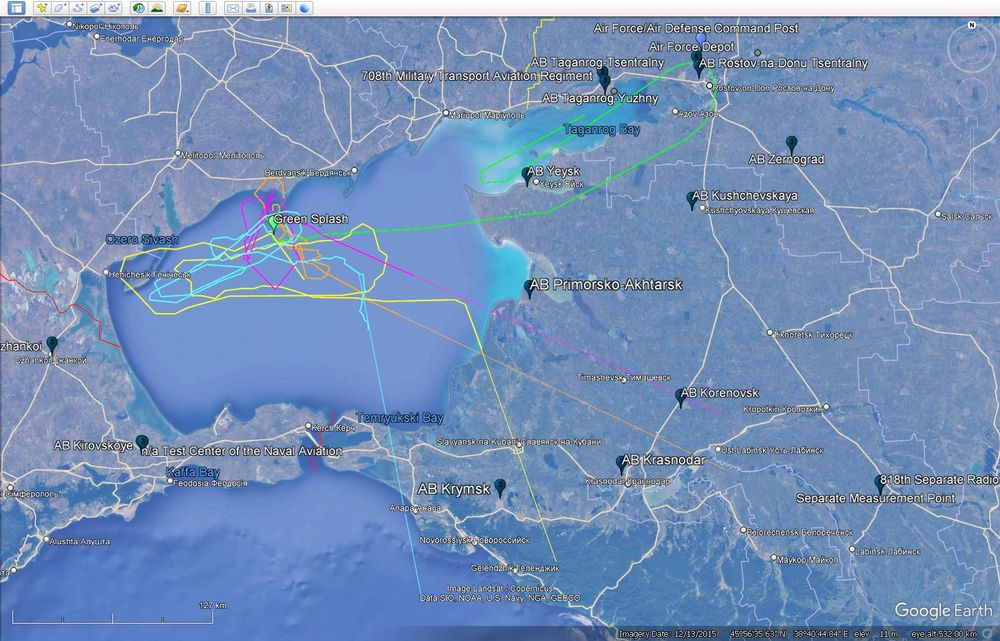
Task: Click the latitude readout 45°56'35.63" N
Action: pyautogui.click(x=756, y=634)
